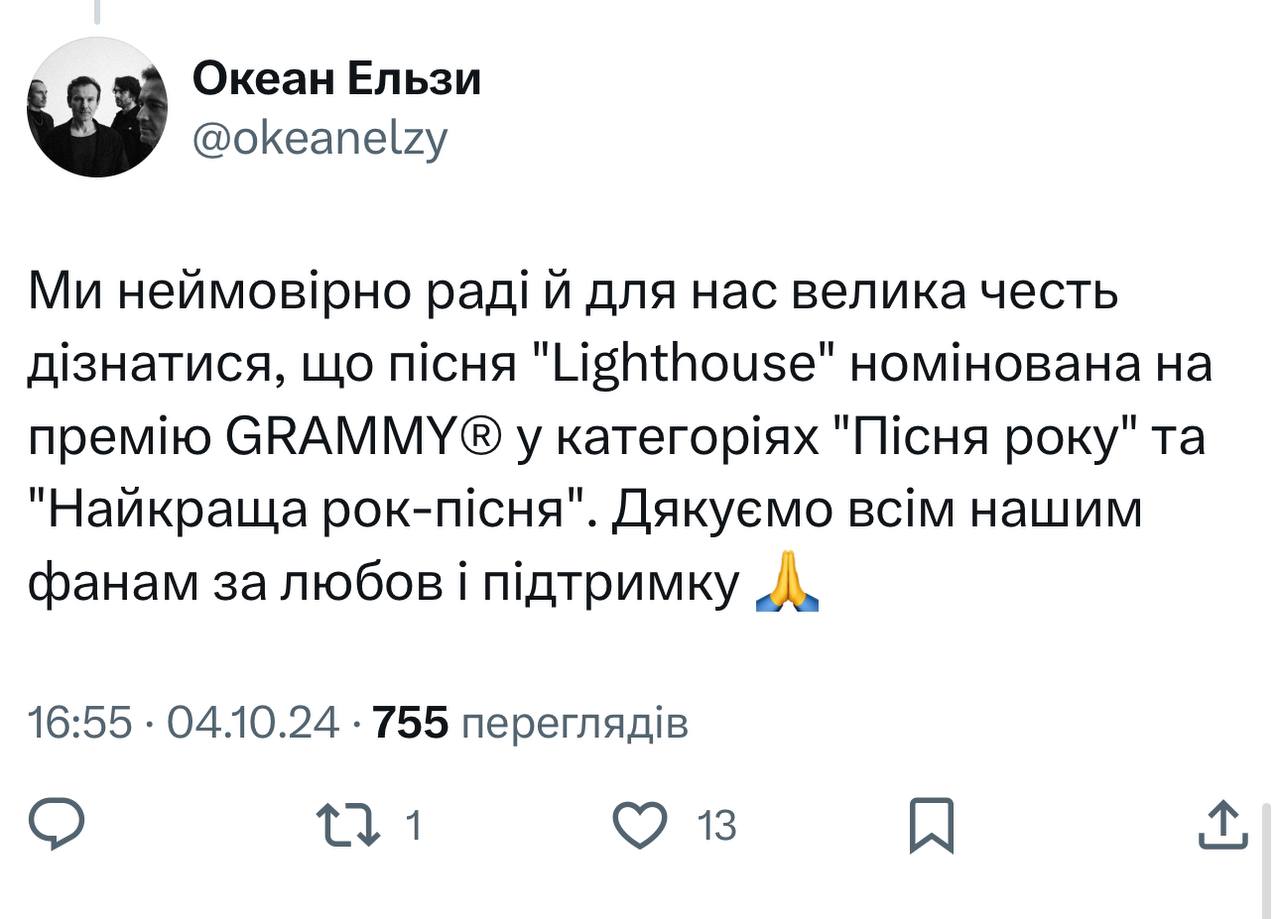Click the praying hands emoji
Image resolution: width=1280 pixels, height=919 pixels.
click(788, 586)
